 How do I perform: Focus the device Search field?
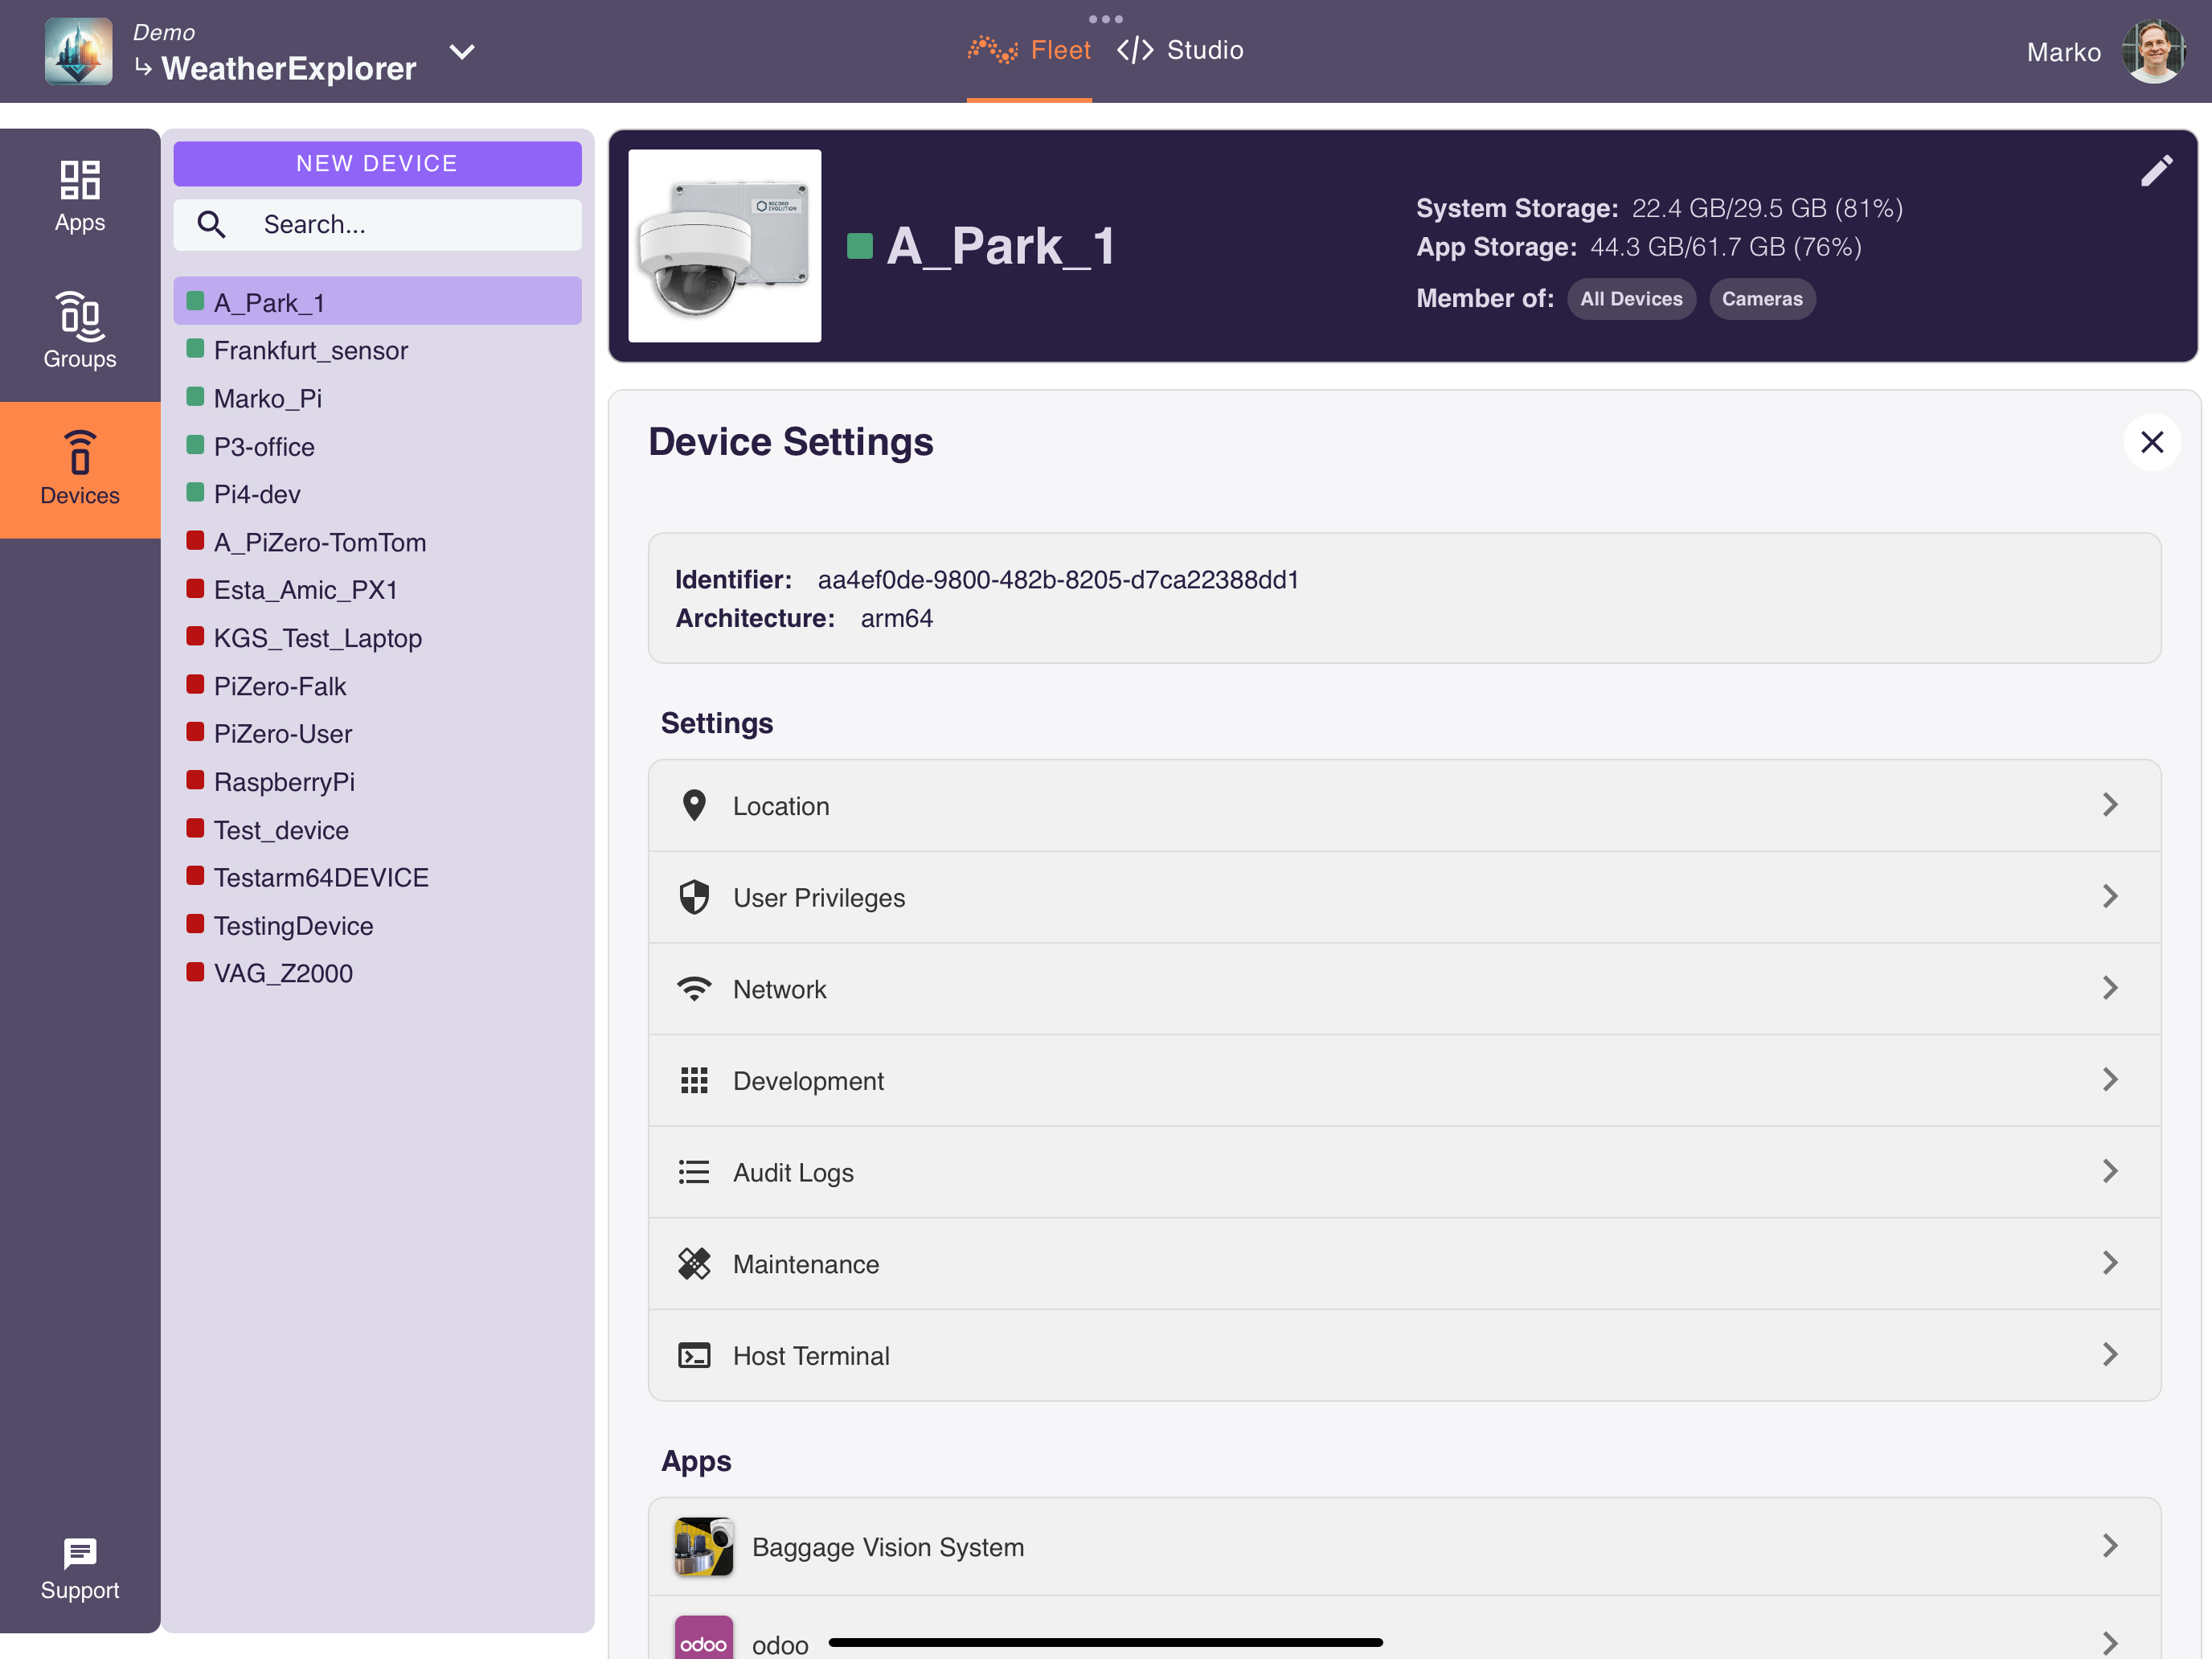[x=377, y=224]
